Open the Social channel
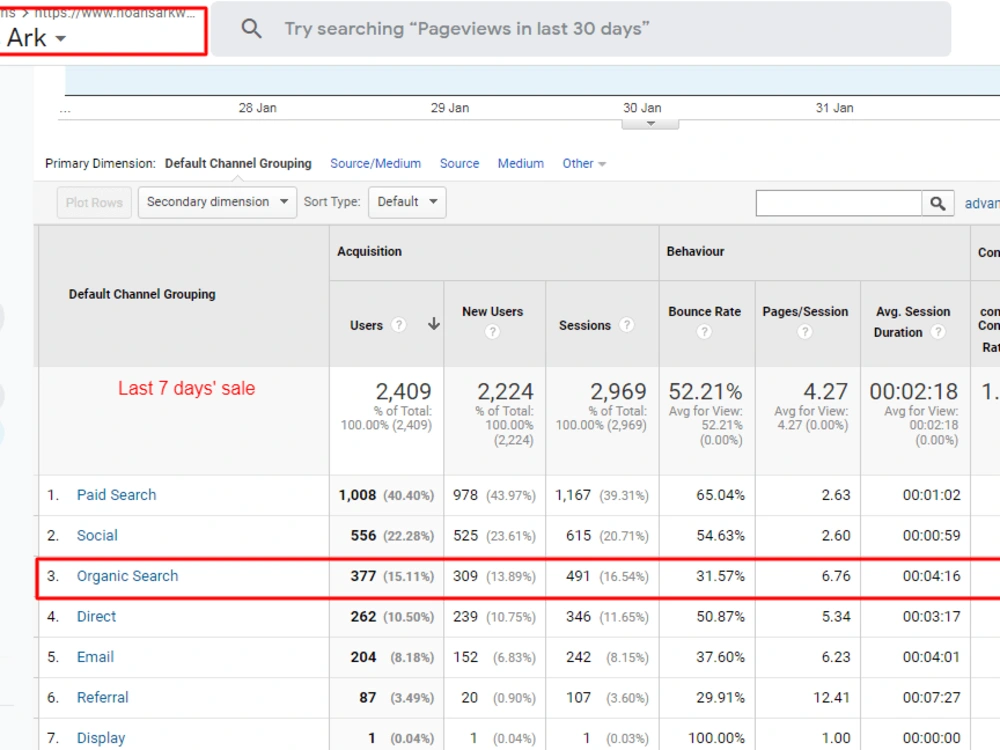This screenshot has width=1000, height=750. (97, 535)
